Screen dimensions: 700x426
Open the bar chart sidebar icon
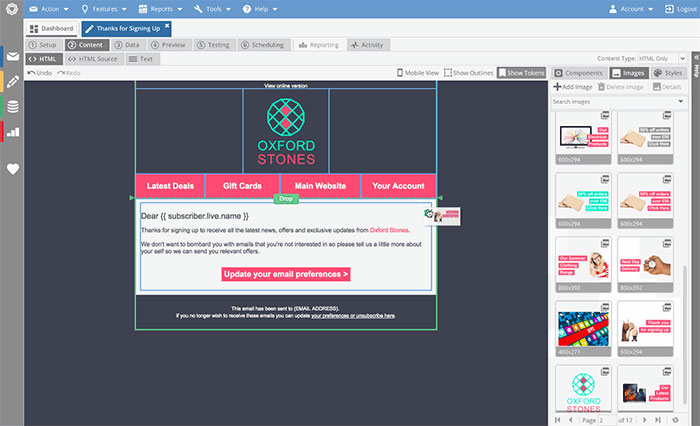[13, 132]
